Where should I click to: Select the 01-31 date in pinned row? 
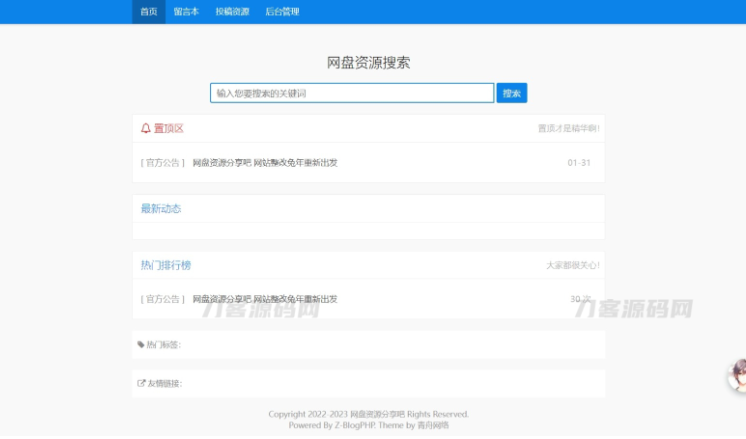(x=579, y=163)
